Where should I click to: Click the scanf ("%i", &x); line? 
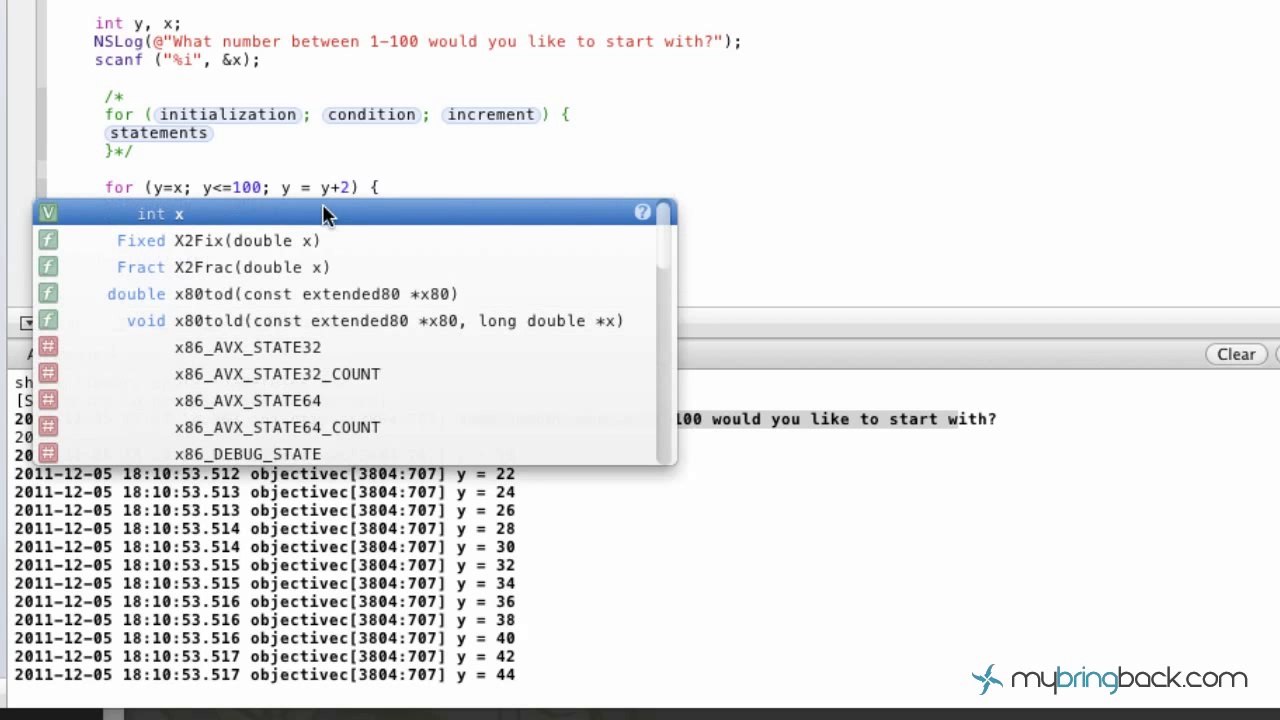(x=177, y=60)
